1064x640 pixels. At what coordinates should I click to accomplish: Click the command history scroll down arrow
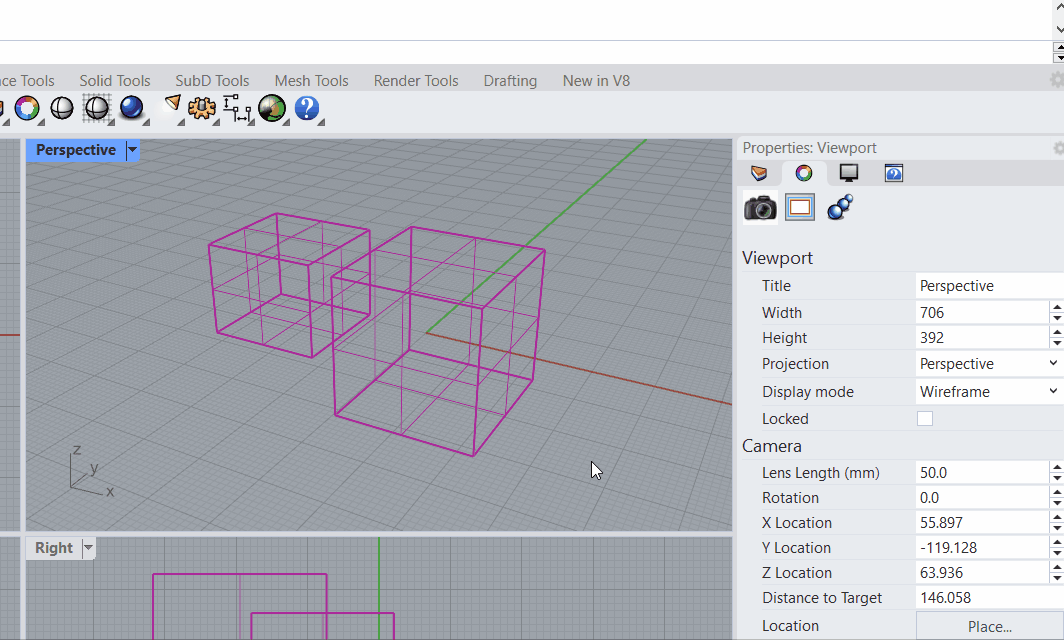tap(1059, 29)
